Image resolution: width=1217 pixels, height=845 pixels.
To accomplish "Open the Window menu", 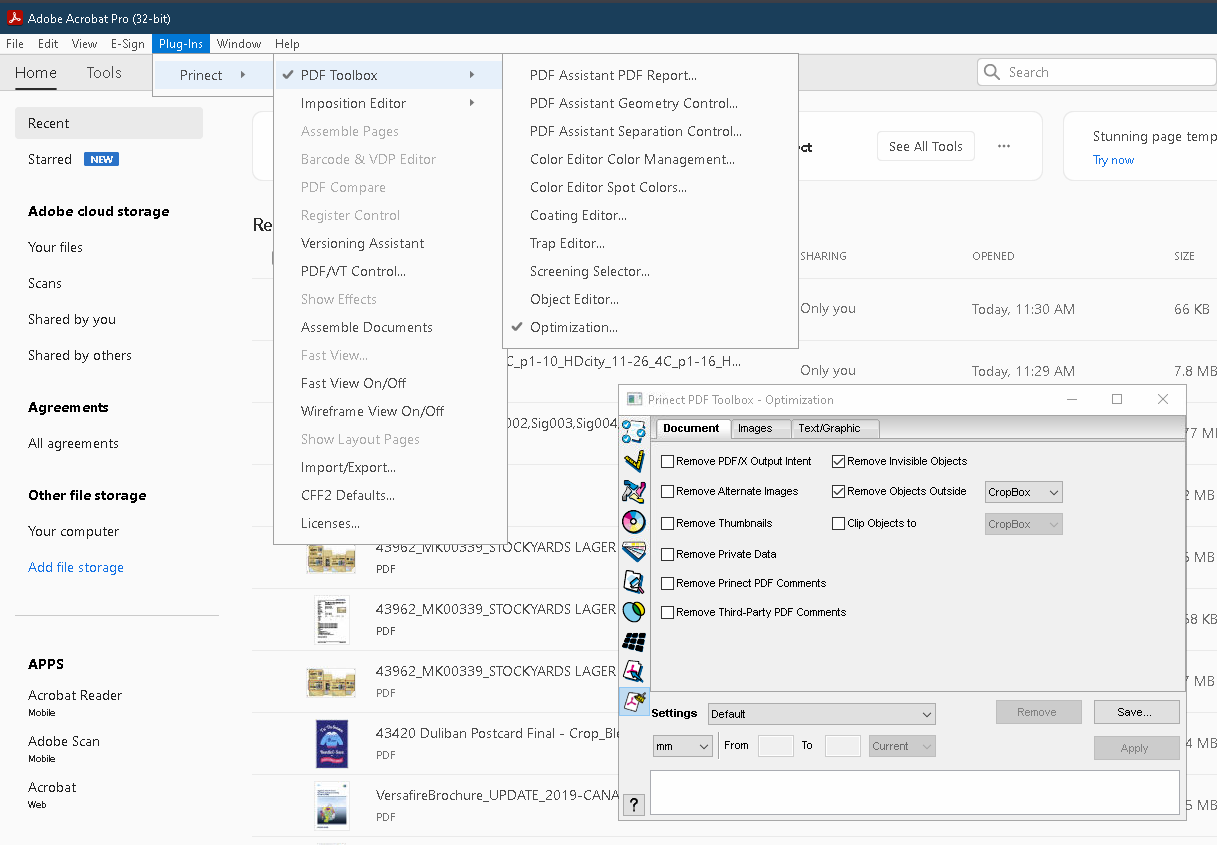I will click(239, 44).
